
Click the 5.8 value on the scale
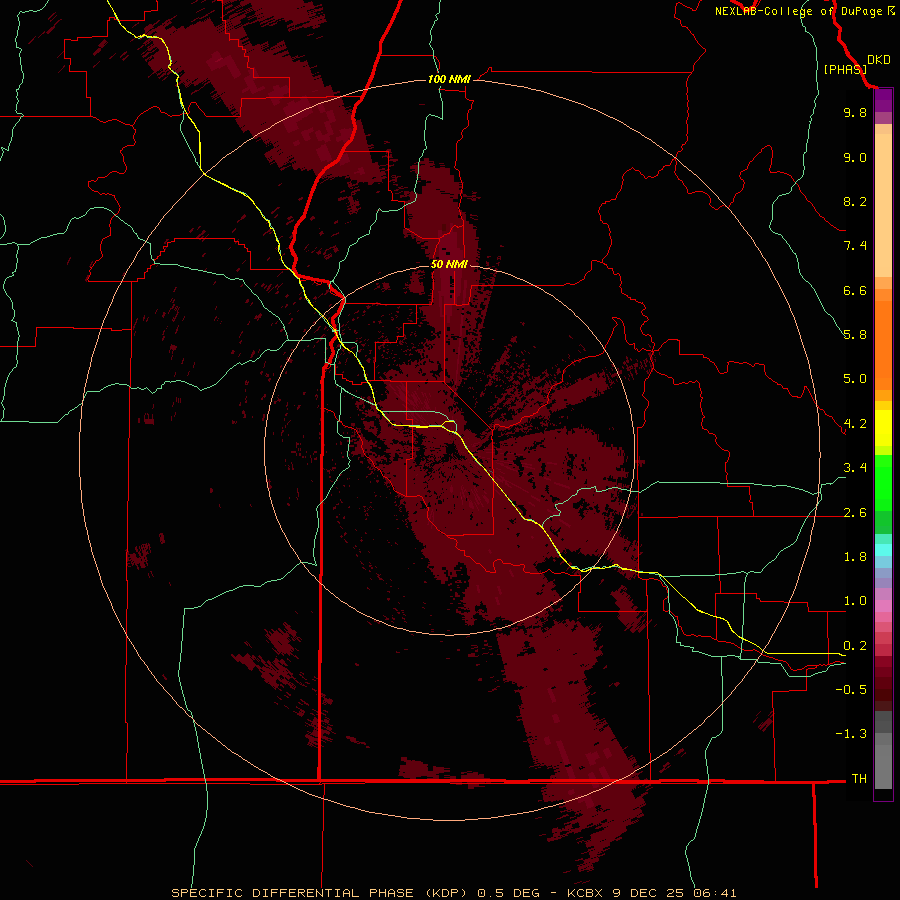point(855,335)
